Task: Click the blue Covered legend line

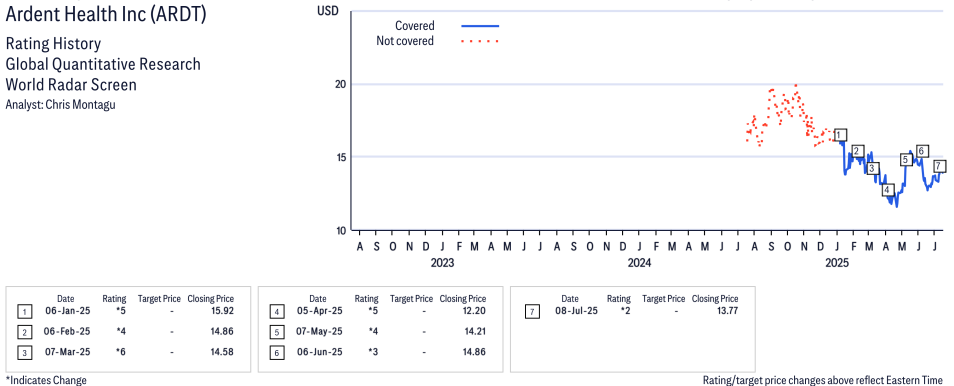Action: [x=480, y=26]
